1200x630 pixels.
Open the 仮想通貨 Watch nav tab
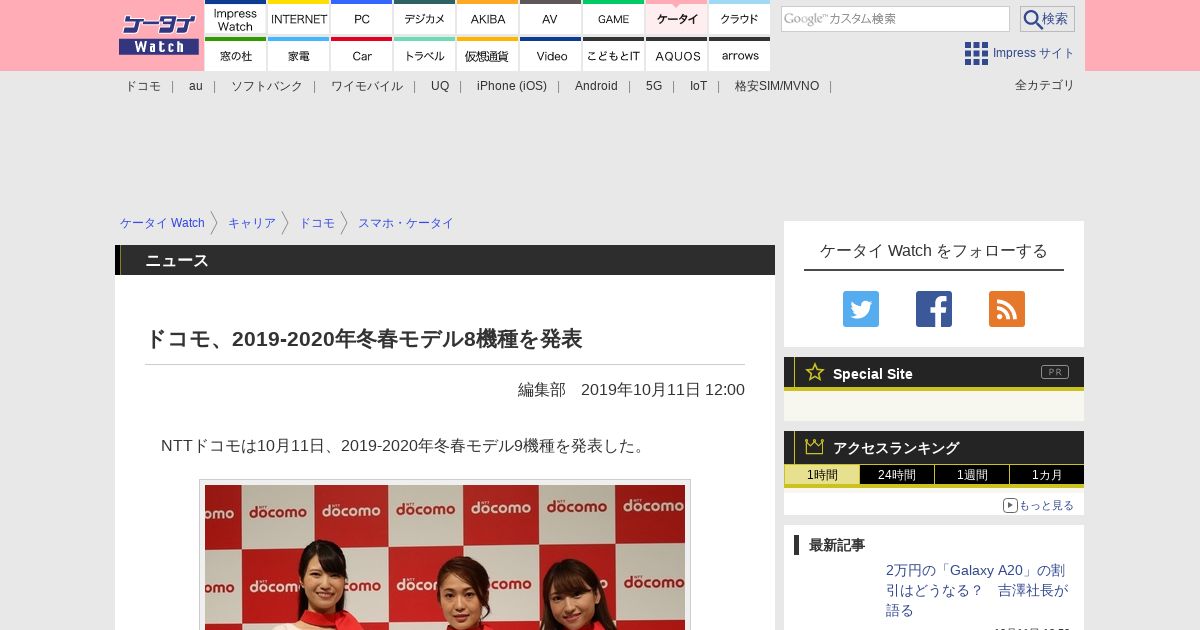pos(488,55)
